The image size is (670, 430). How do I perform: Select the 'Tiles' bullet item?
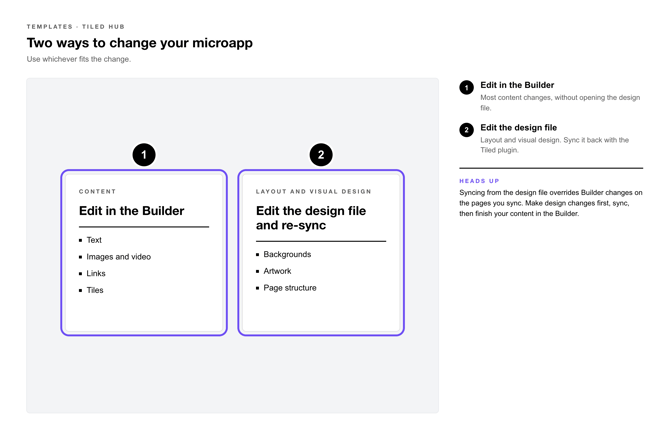pyautogui.click(x=95, y=290)
